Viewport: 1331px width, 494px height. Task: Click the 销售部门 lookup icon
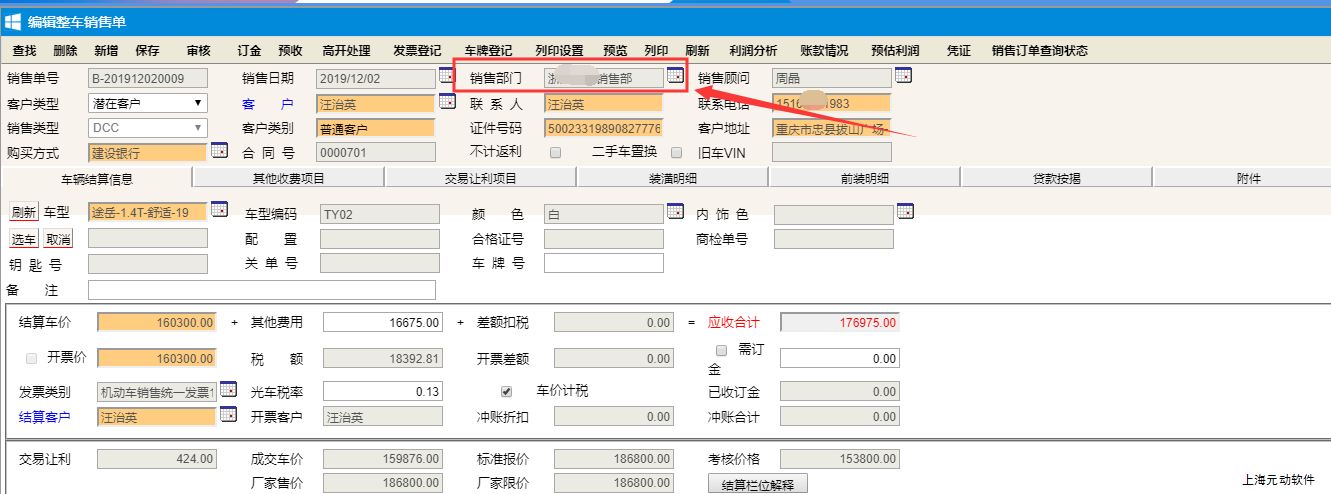click(675, 76)
